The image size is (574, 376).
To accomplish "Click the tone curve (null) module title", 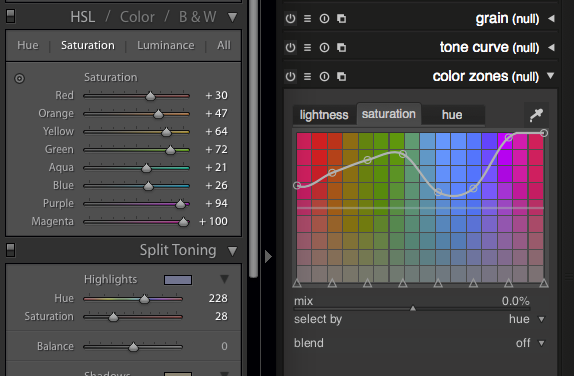I will [x=489, y=47].
